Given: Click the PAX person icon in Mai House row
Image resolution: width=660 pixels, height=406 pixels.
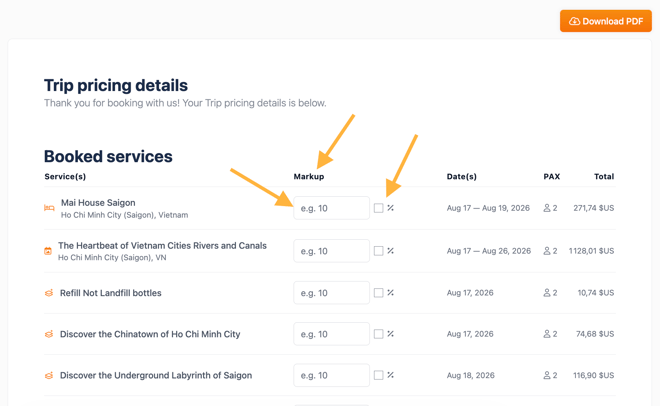Looking at the screenshot, I should tap(547, 208).
